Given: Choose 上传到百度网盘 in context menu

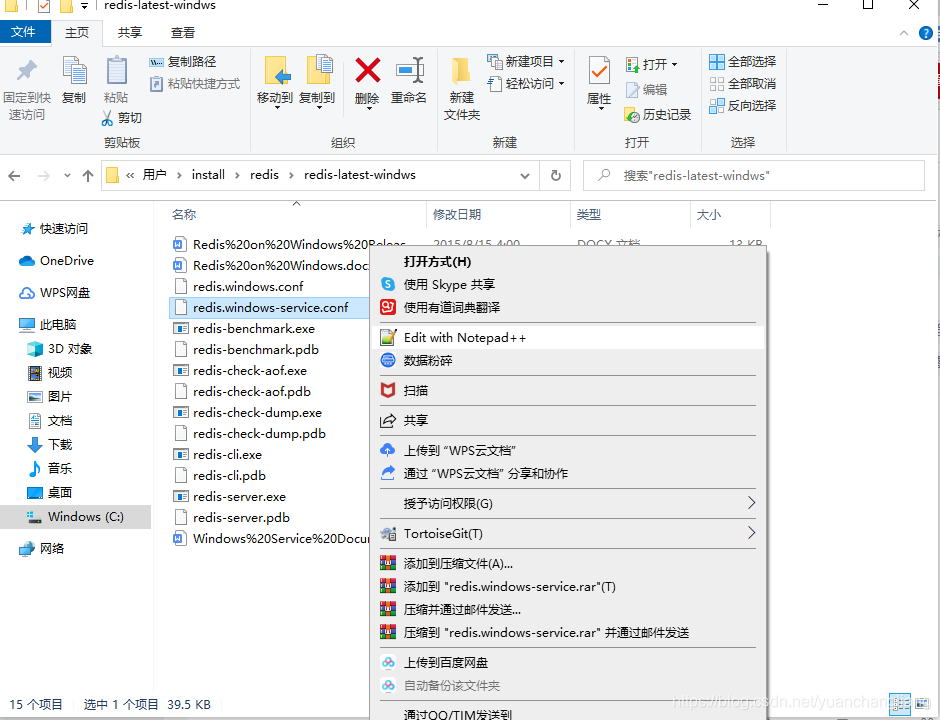Looking at the screenshot, I should 568,662.
